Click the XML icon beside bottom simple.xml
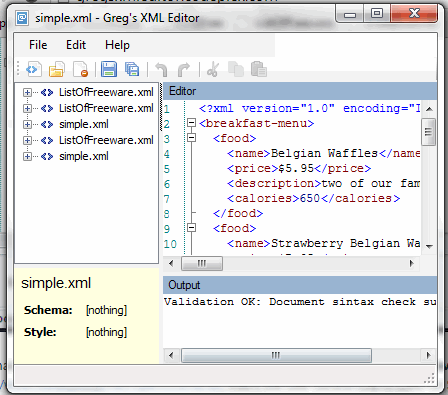Screen dimensions: 448x395 coord(47,156)
